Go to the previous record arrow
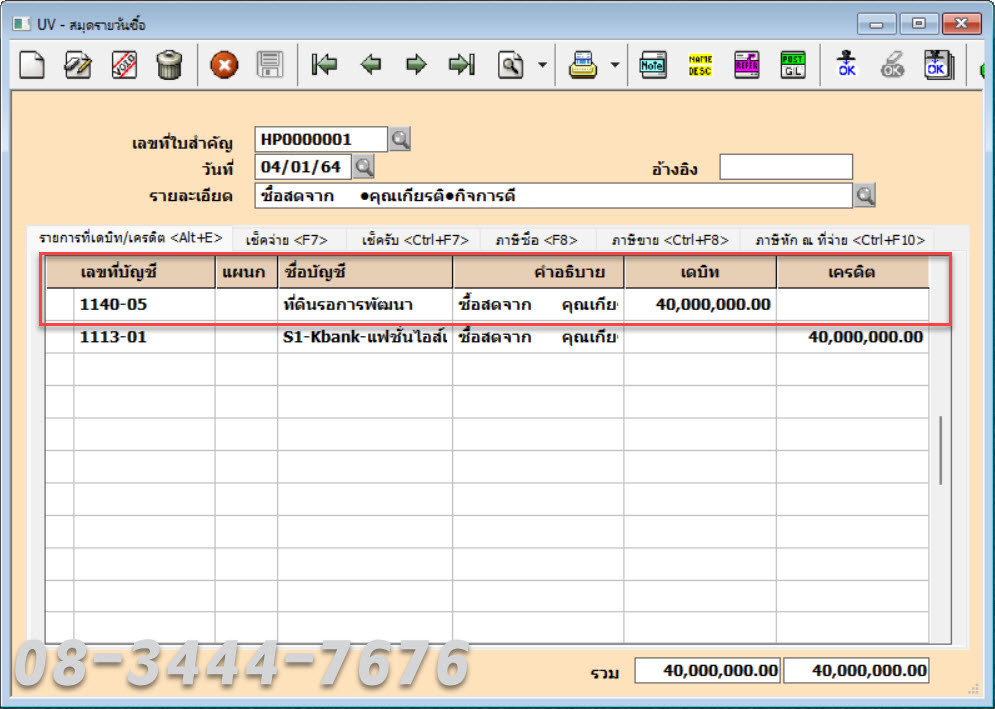The image size is (995, 709). (x=371, y=65)
